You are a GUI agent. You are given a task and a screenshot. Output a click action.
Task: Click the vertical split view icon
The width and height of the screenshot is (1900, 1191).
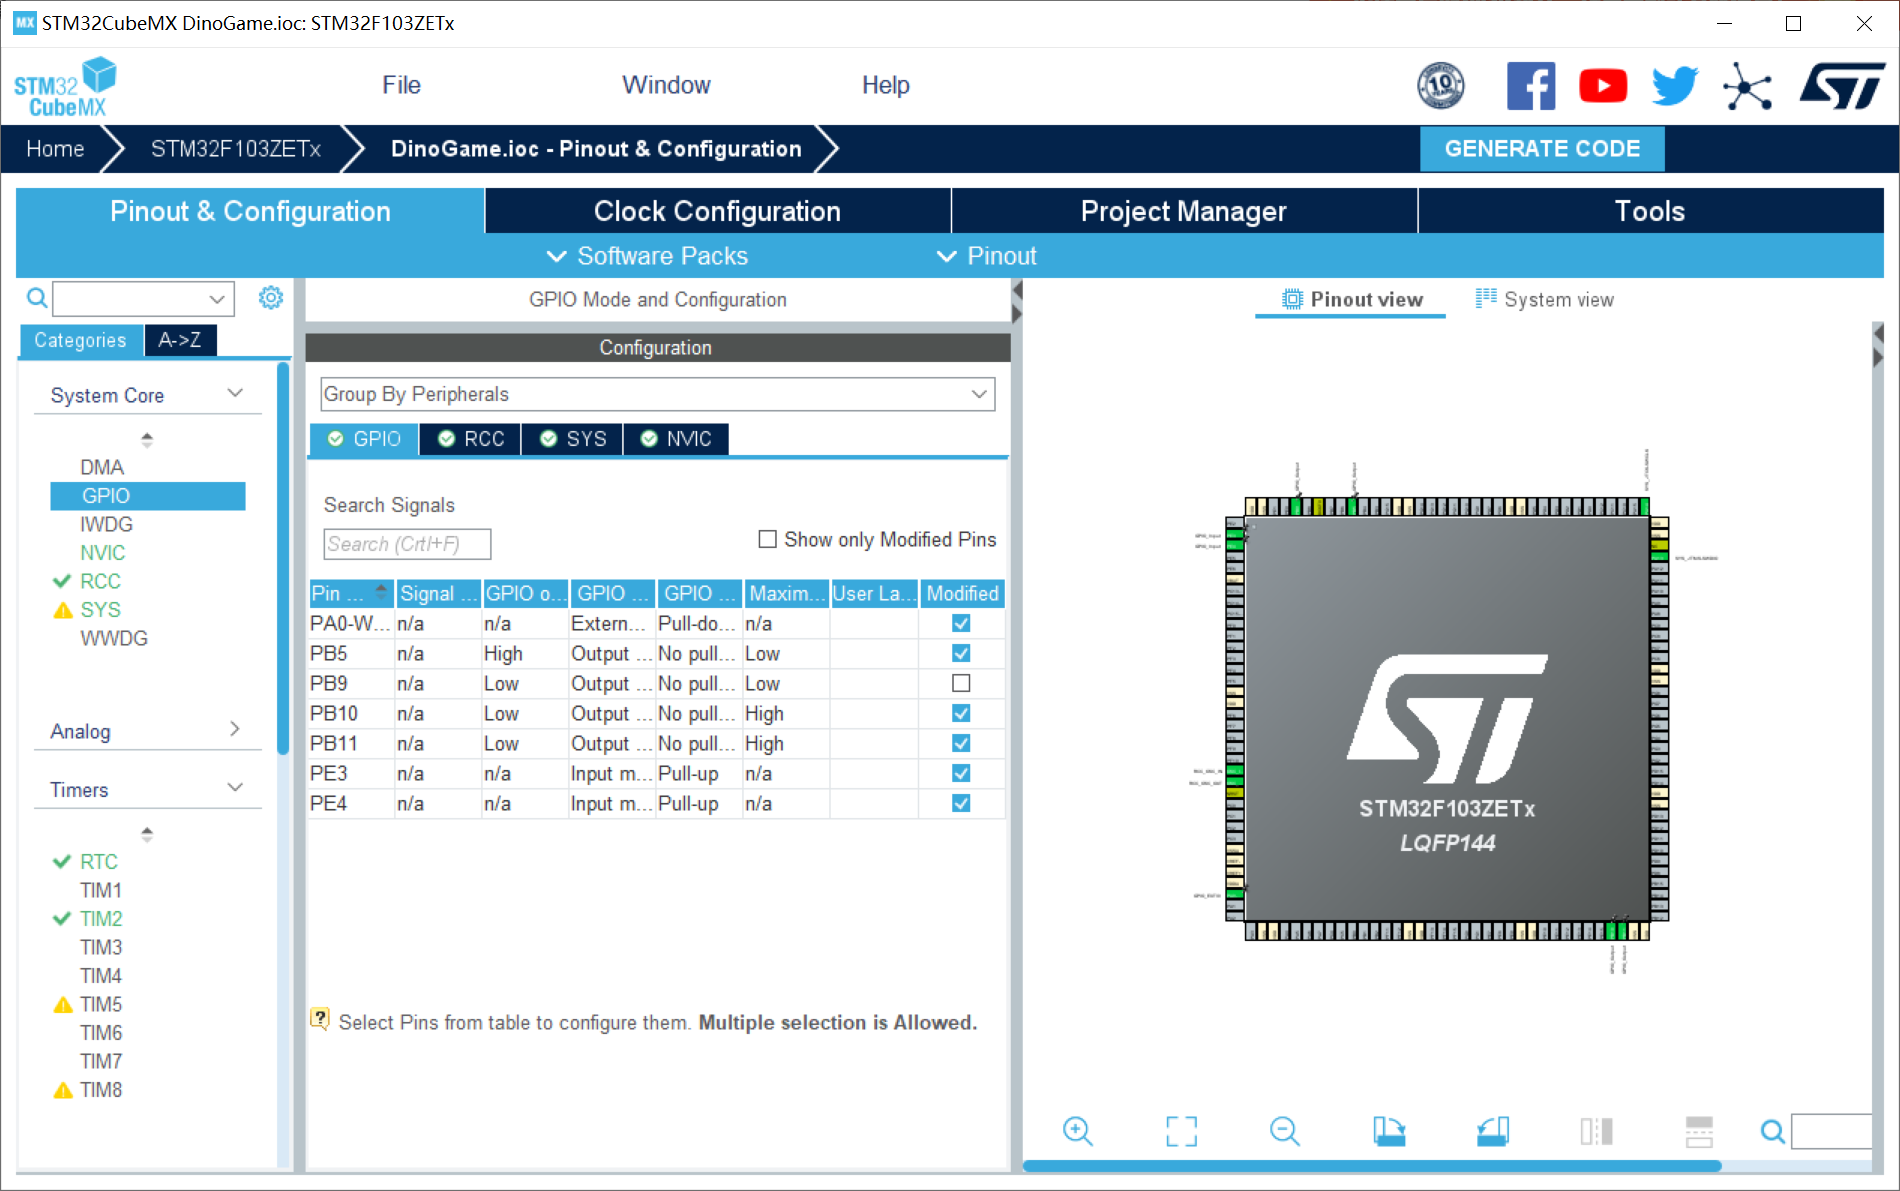pyautogui.click(x=1597, y=1131)
